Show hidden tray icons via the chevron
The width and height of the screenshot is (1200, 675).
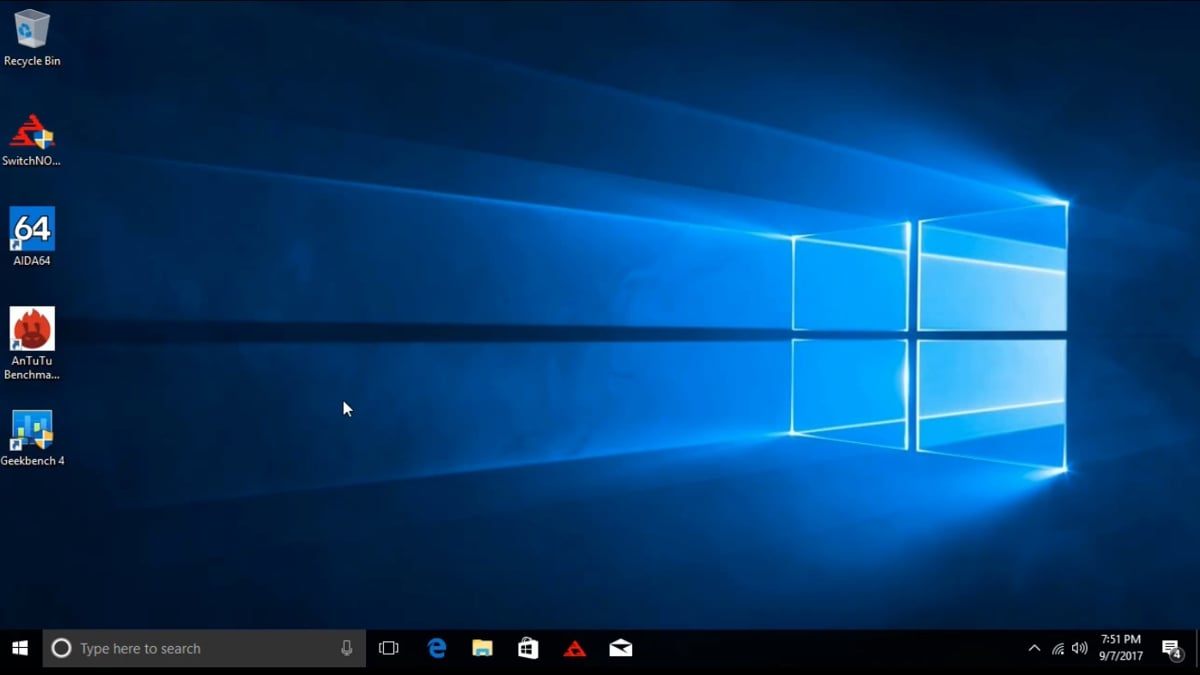click(1034, 648)
